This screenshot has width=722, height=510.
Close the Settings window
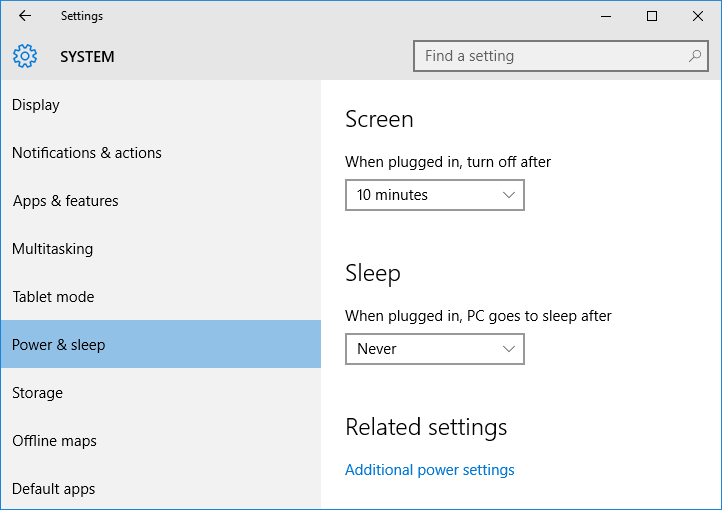tap(698, 16)
